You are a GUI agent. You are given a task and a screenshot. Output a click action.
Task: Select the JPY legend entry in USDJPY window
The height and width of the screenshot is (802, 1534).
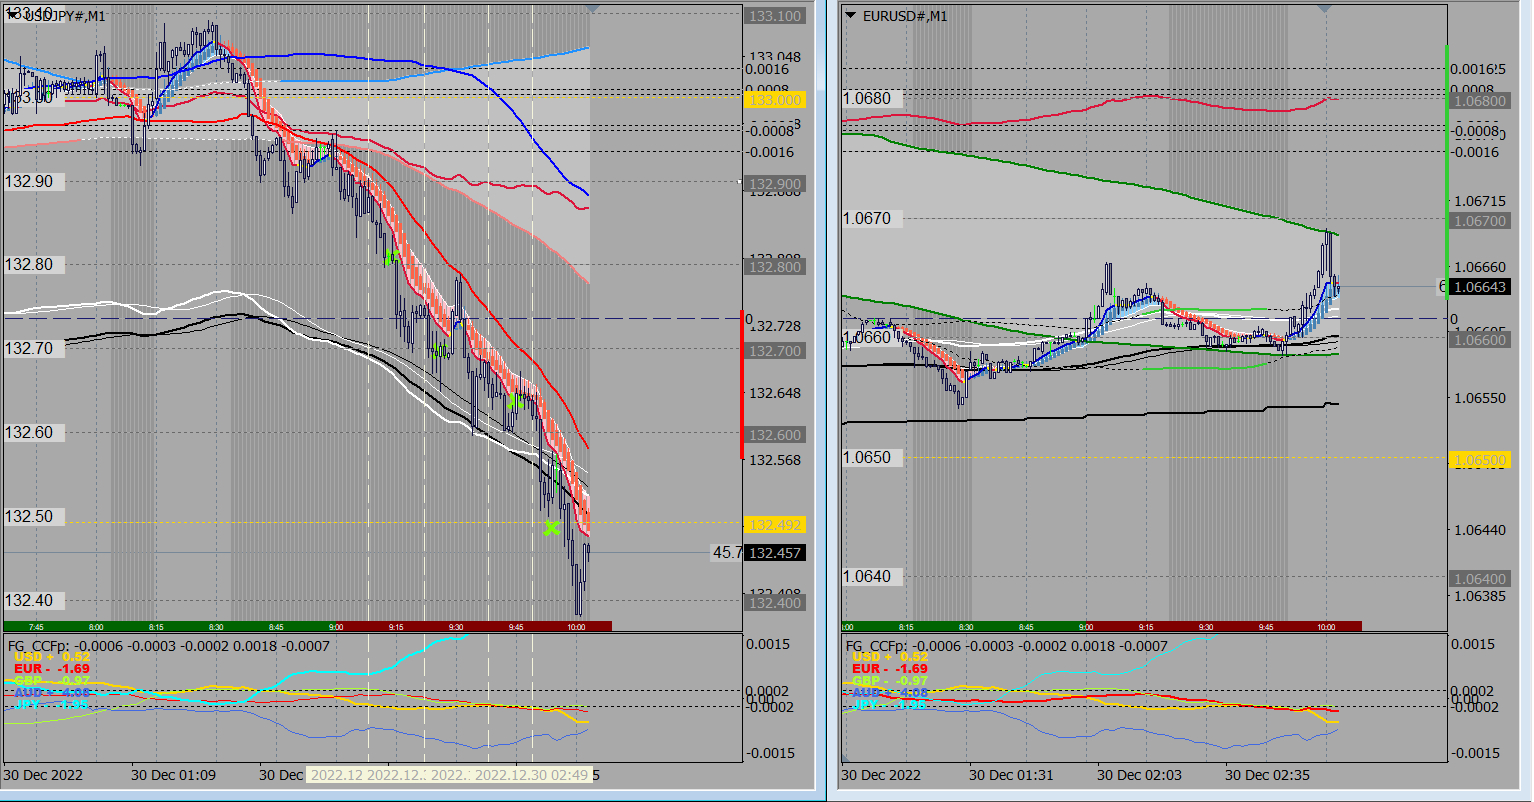[52, 705]
